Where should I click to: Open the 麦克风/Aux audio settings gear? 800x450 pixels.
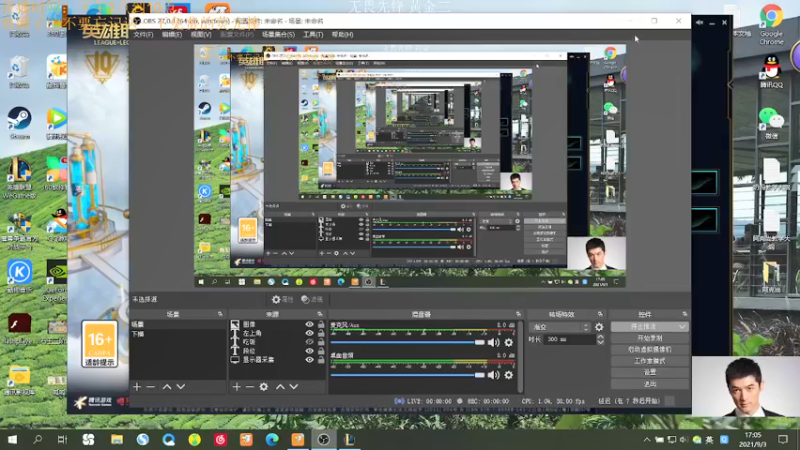(509, 342)
